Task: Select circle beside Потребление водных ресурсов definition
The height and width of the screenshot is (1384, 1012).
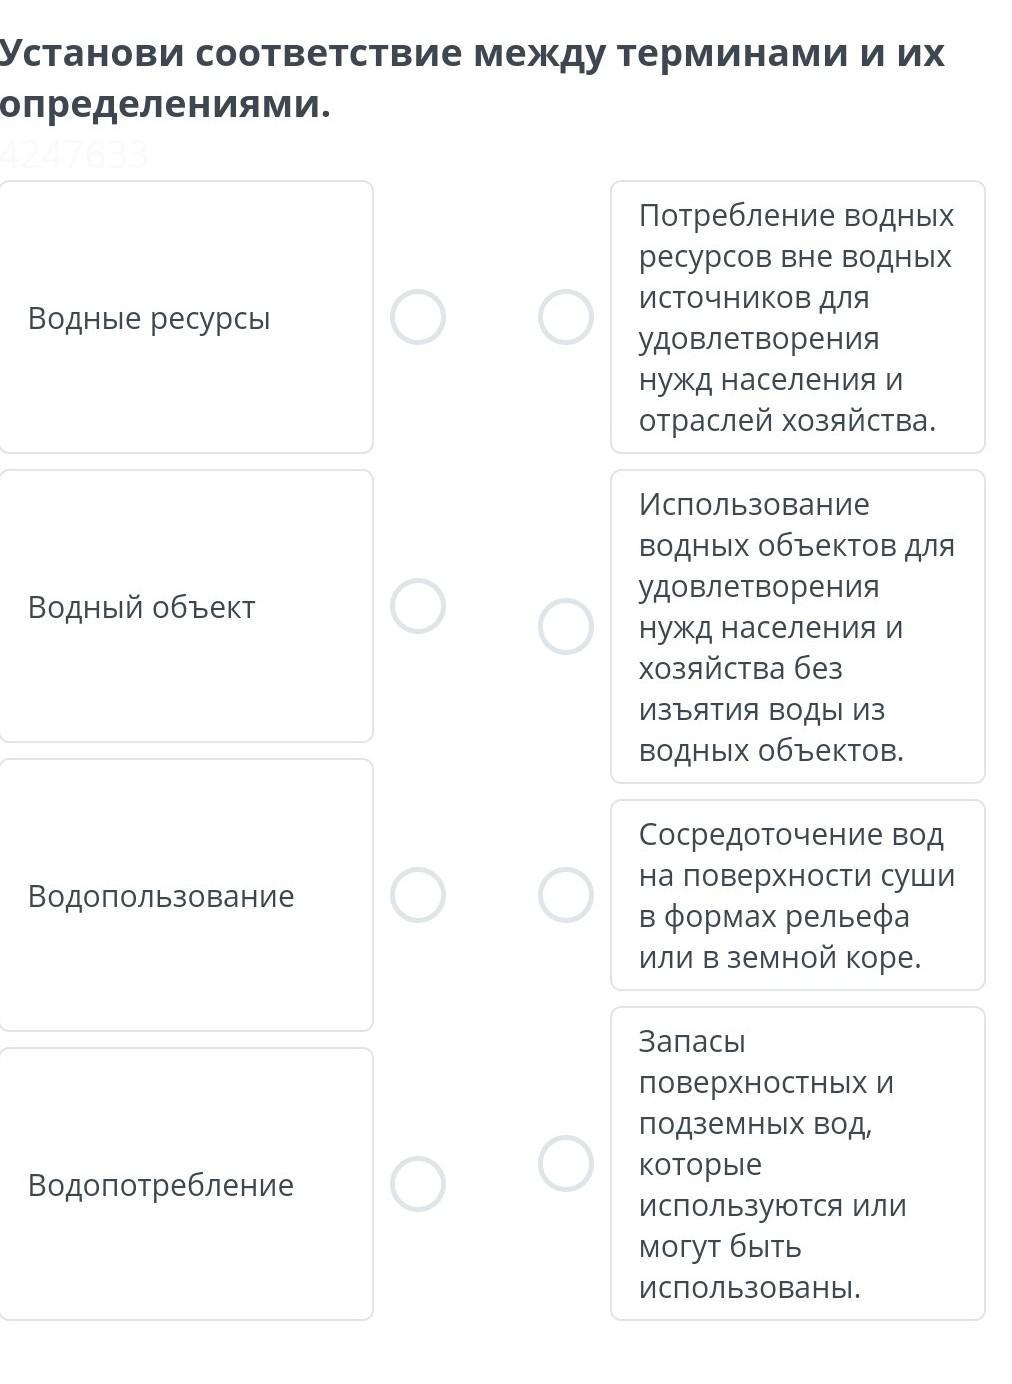Action: pyautogui.click(x=566, y=317)
